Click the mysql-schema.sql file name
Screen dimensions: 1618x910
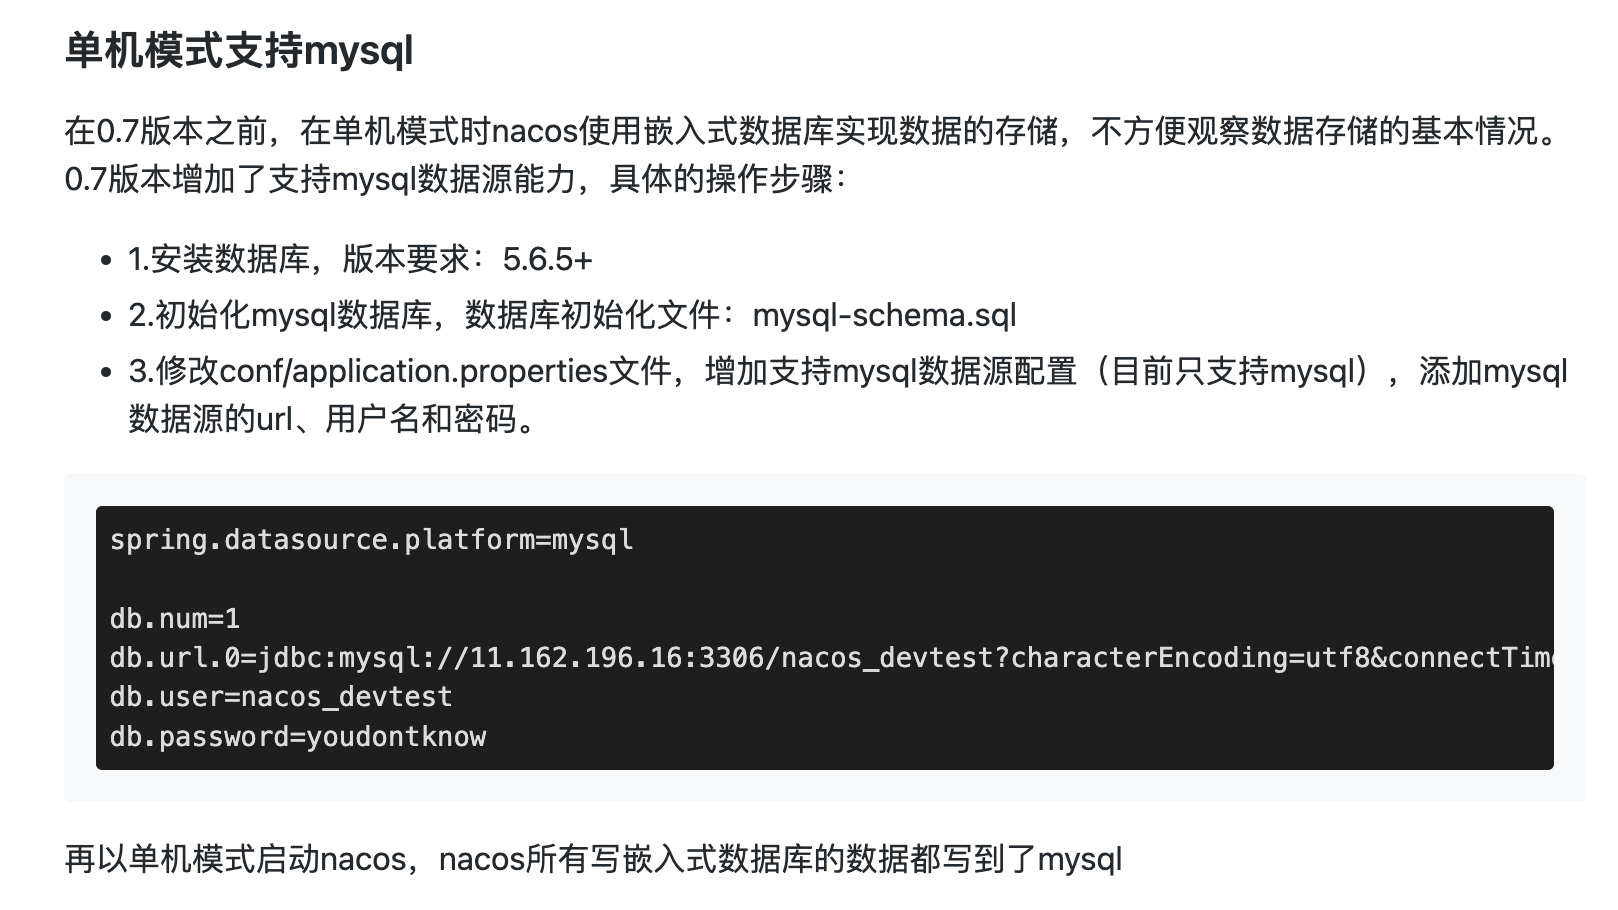[884, 316]
